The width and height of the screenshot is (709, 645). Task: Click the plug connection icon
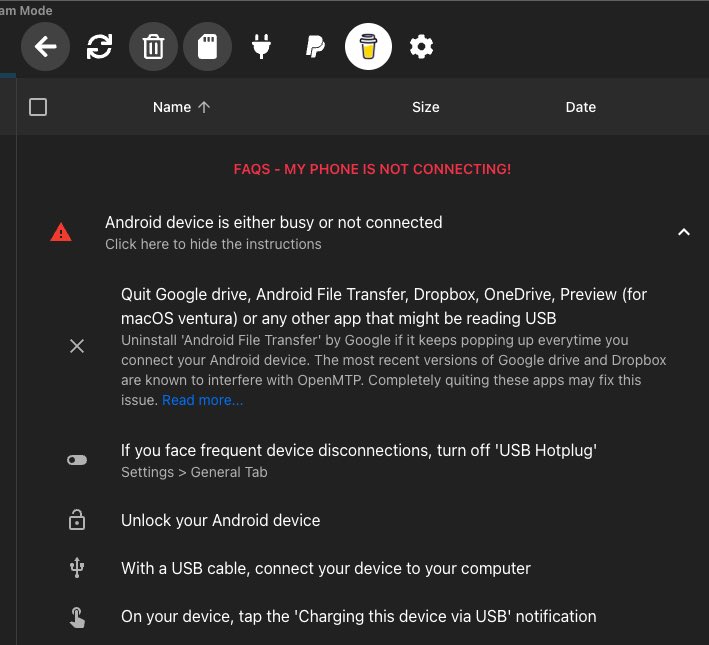click(261, 47)
